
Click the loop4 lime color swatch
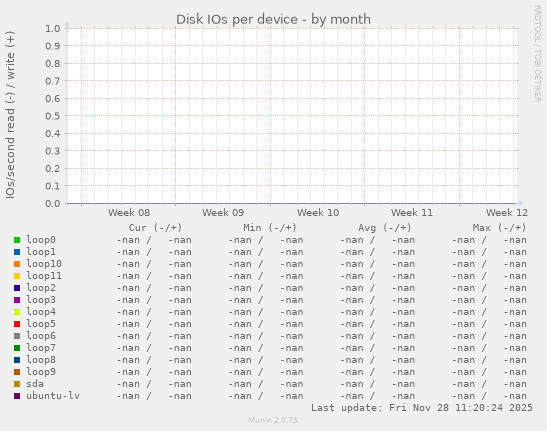click(17, 312)
